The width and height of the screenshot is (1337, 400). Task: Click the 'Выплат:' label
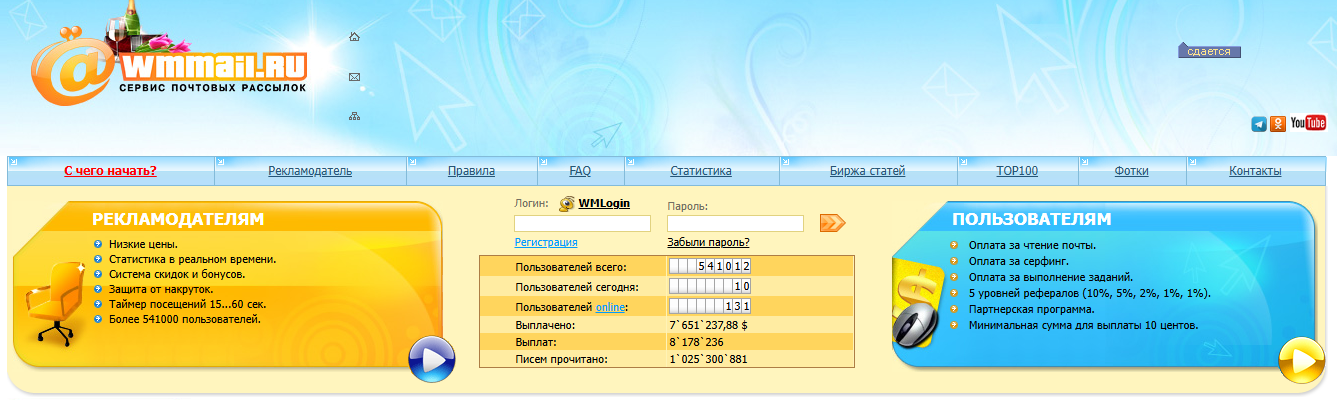click(535, 342)
